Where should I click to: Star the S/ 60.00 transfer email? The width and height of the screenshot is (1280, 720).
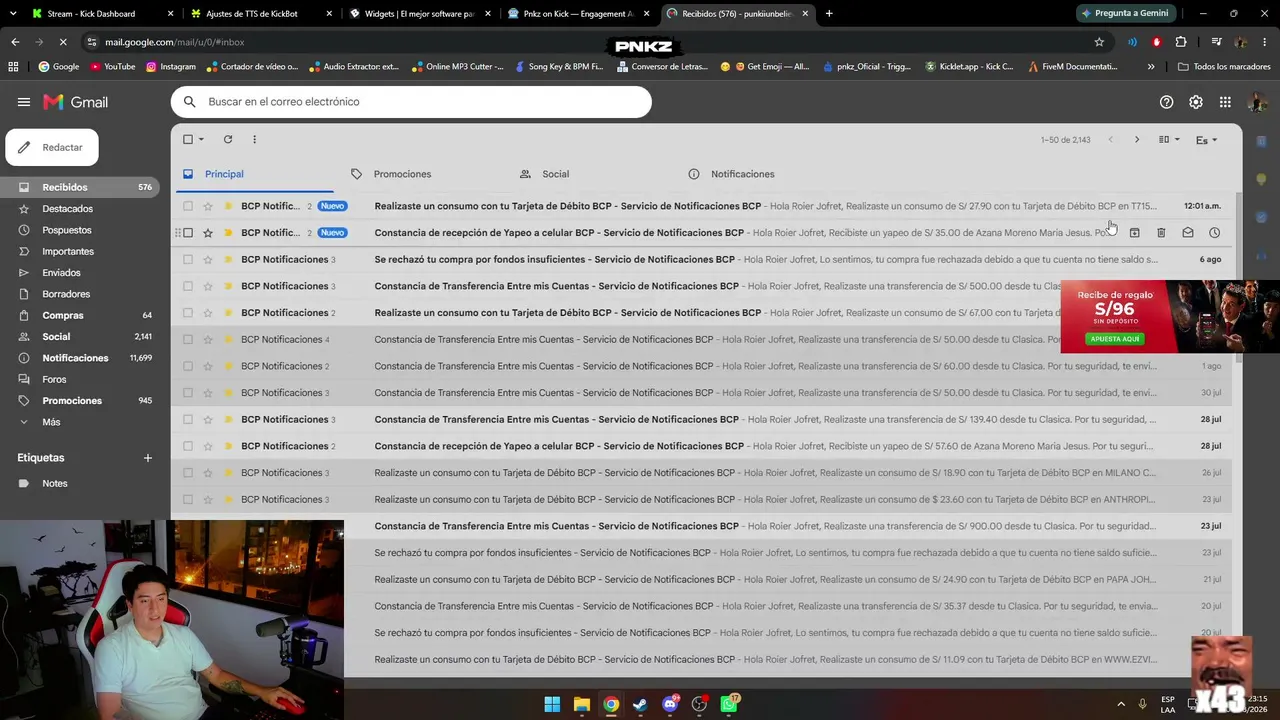[208, 366]
